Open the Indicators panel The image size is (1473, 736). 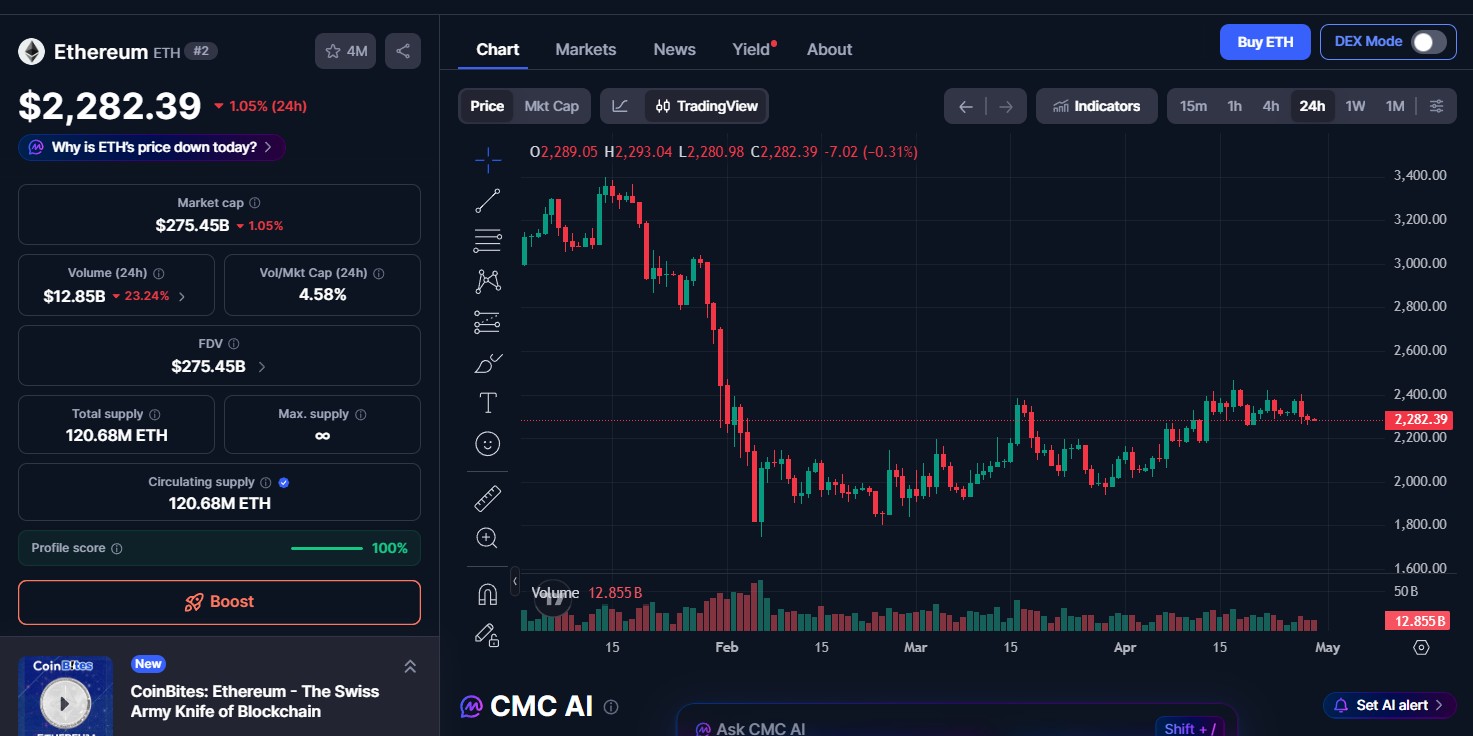tap(1096, 105)
